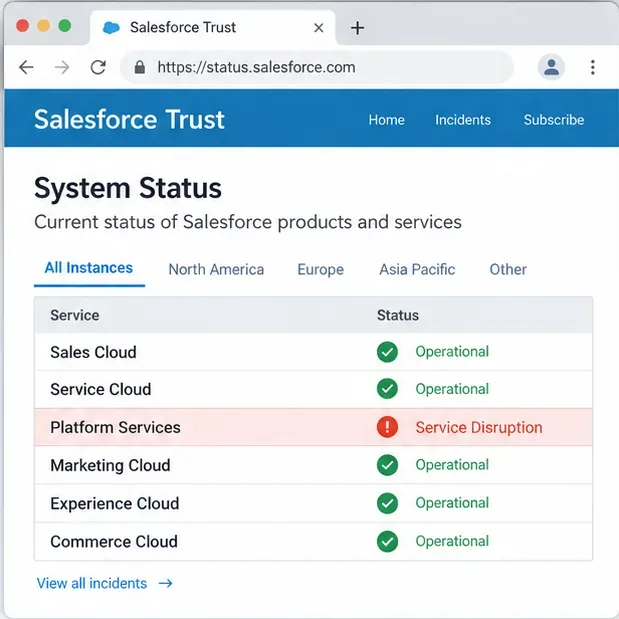
Task: Click the Salesforce cloud favicon
Action: pos(111,28)
